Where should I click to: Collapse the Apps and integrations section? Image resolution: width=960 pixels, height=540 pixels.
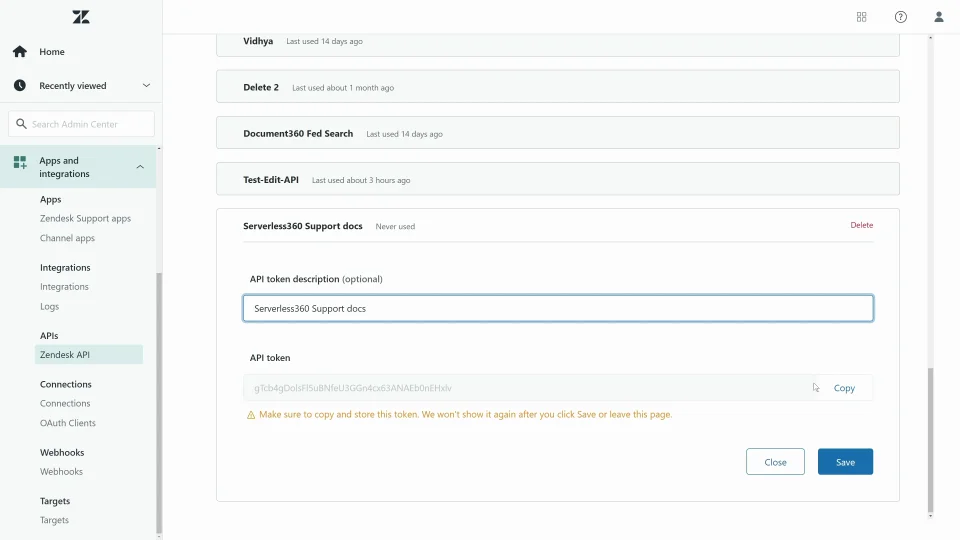pyautogui.click(x=140, y=167)
